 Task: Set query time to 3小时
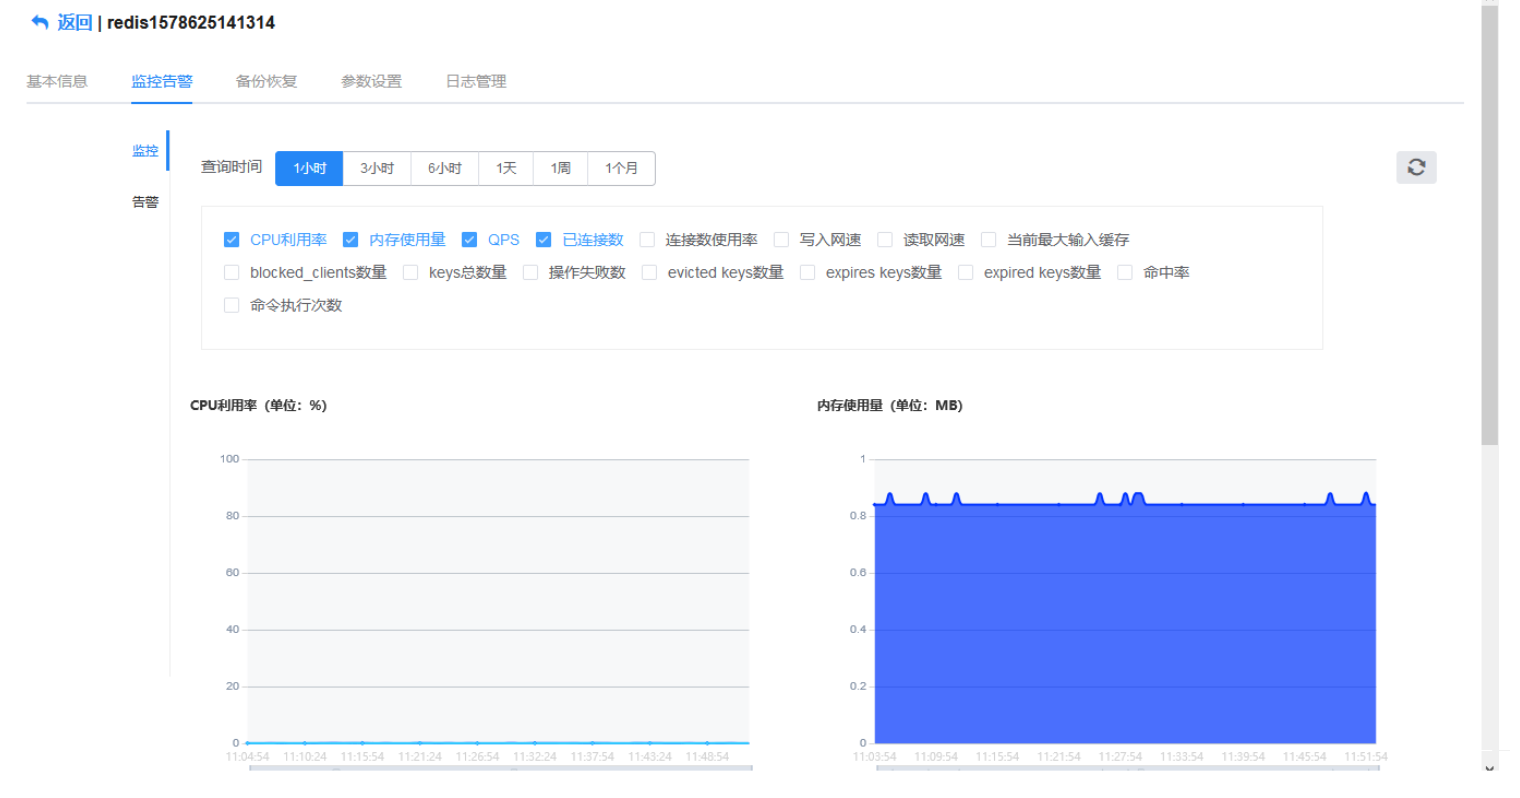[377, 168]
